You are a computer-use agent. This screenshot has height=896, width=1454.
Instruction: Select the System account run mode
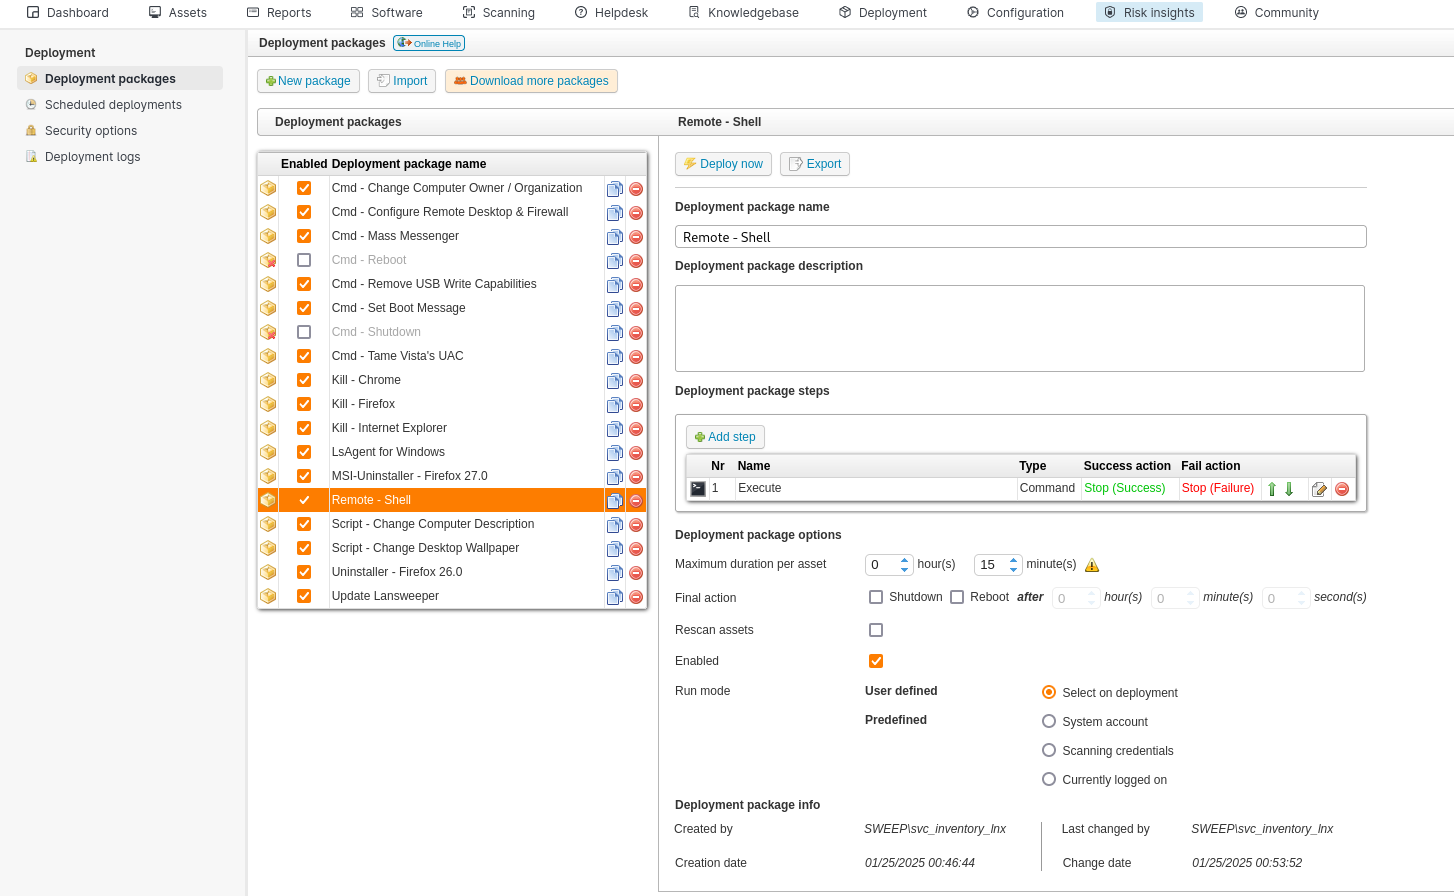1049,721
